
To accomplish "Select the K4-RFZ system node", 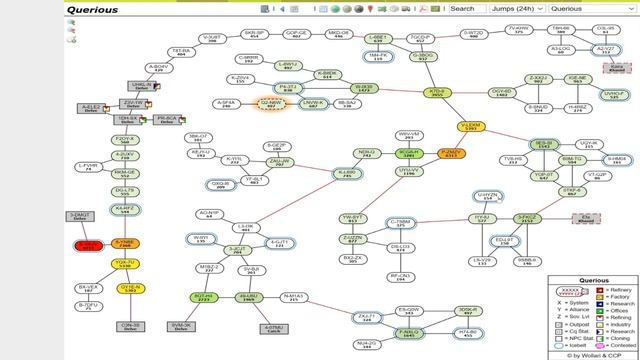I will (x=125, y=210).
